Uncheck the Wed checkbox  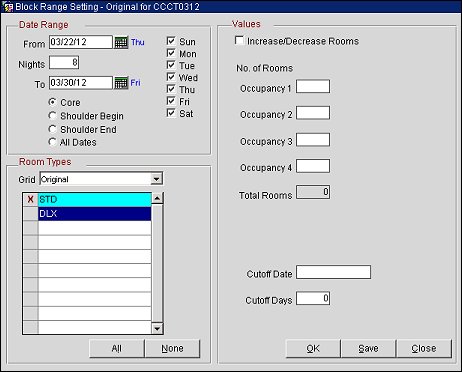pos(171,77)
